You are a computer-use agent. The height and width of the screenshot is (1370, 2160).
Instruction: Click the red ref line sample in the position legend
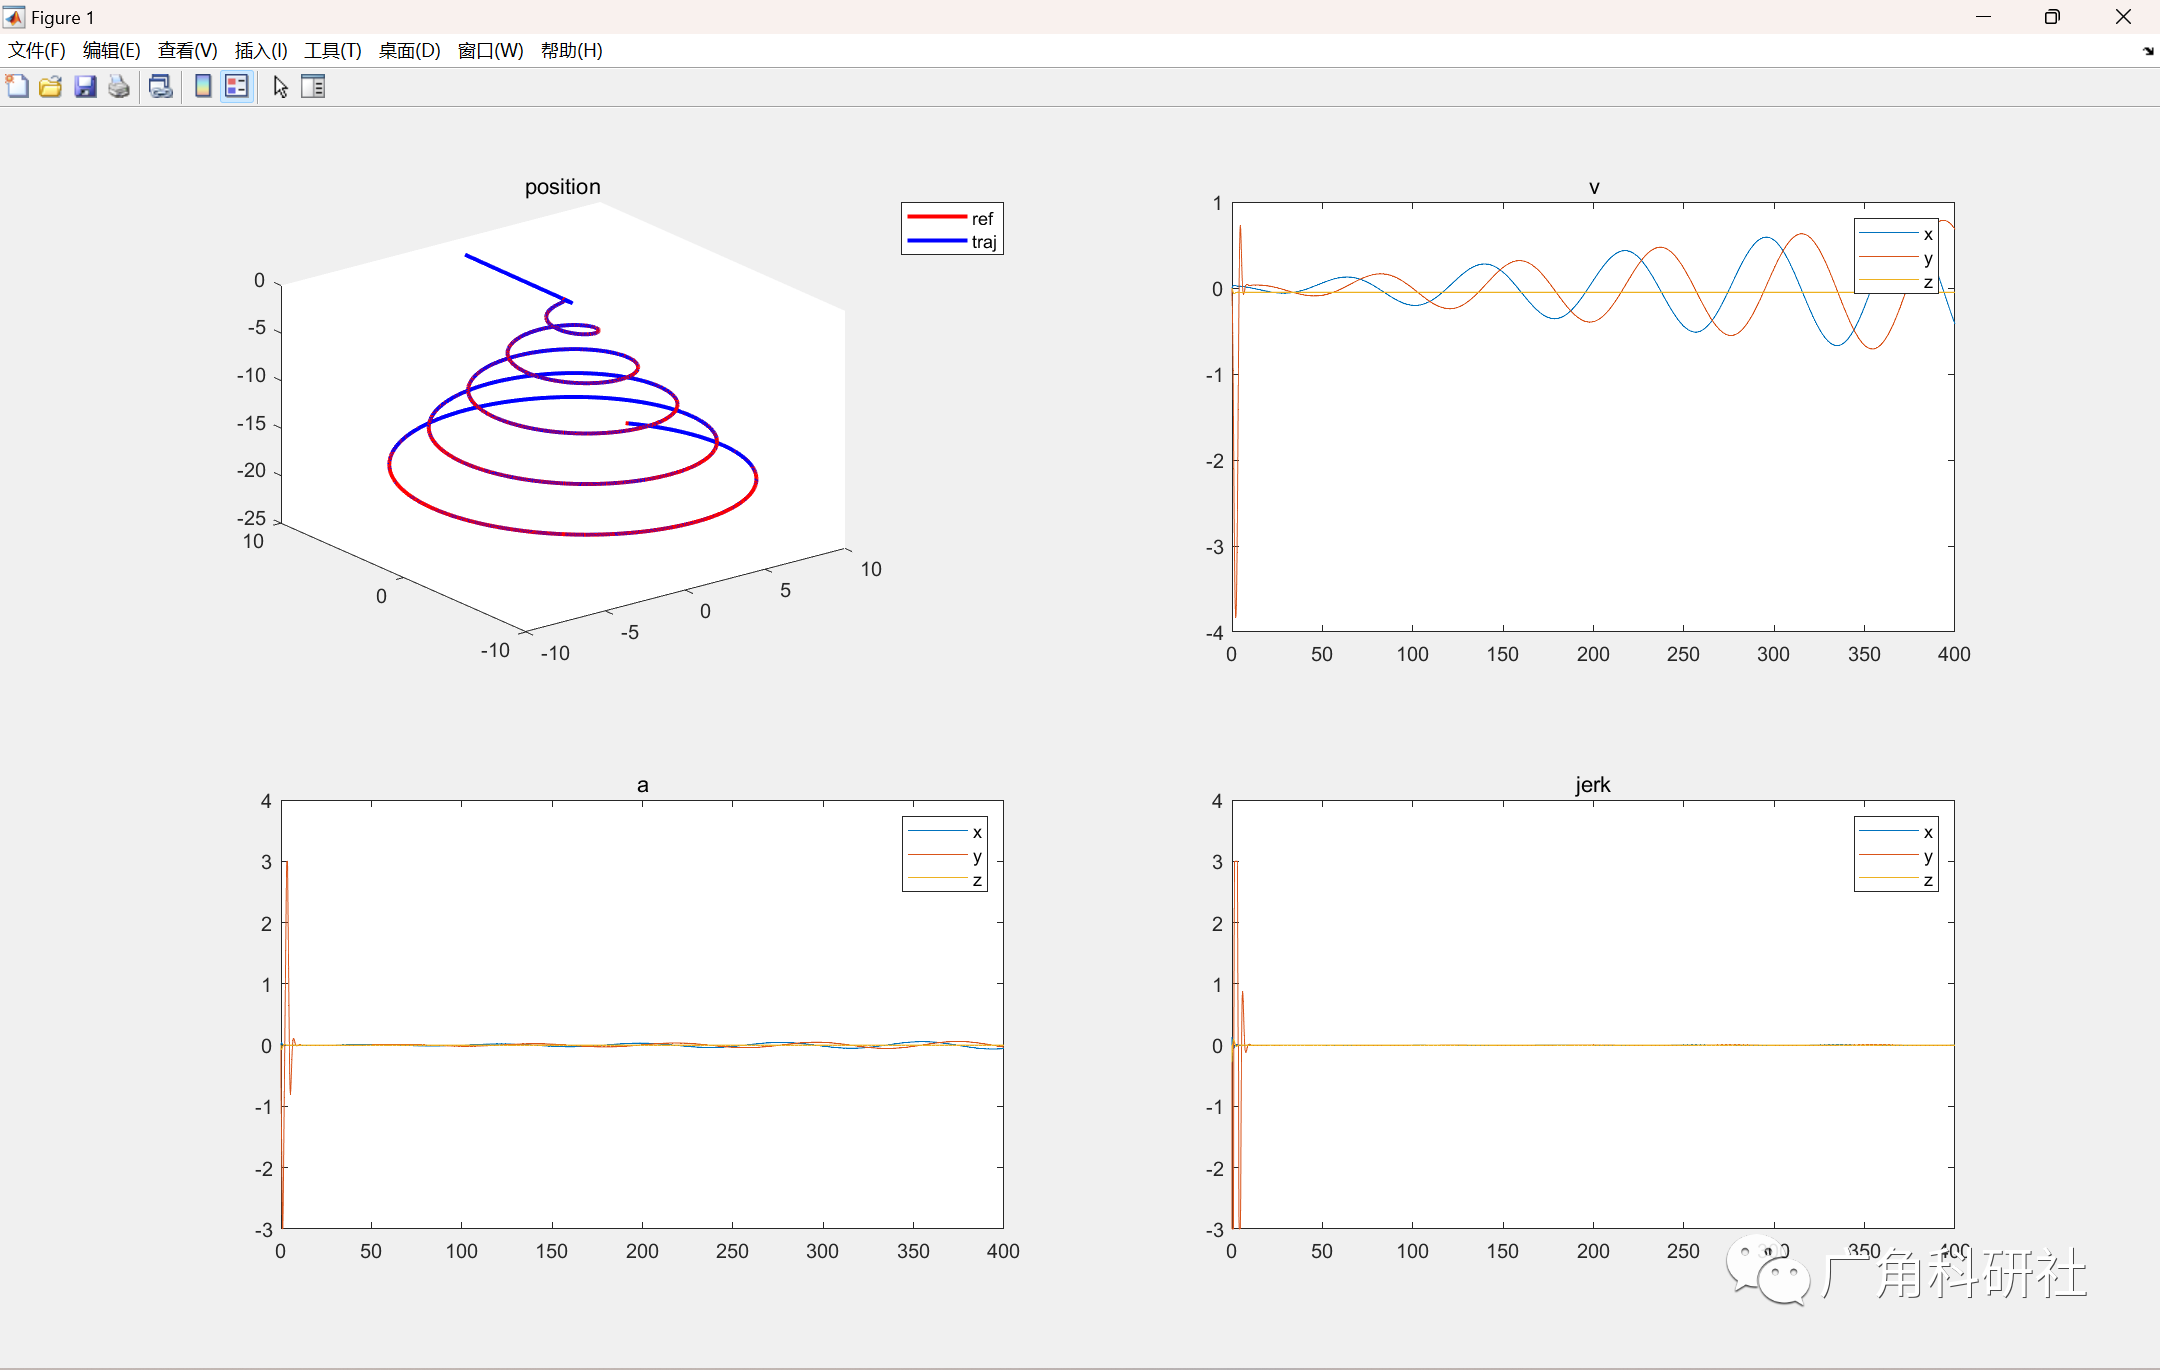click(936, 217)
